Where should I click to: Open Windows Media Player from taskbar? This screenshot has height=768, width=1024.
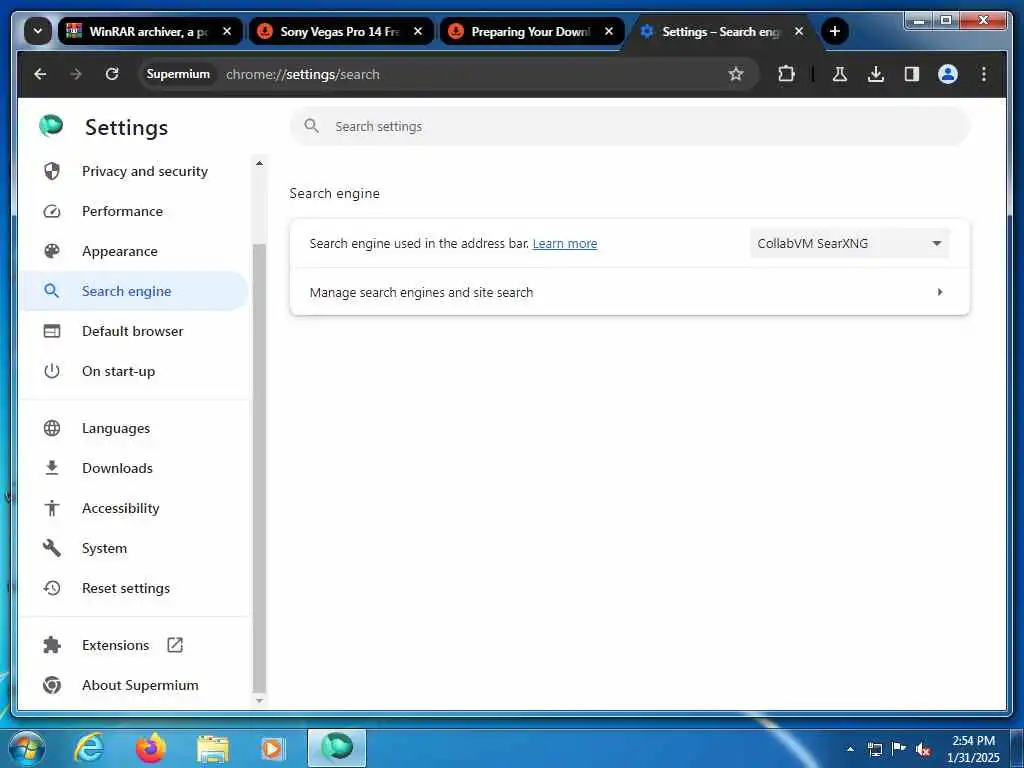click(x=274, y=748)
